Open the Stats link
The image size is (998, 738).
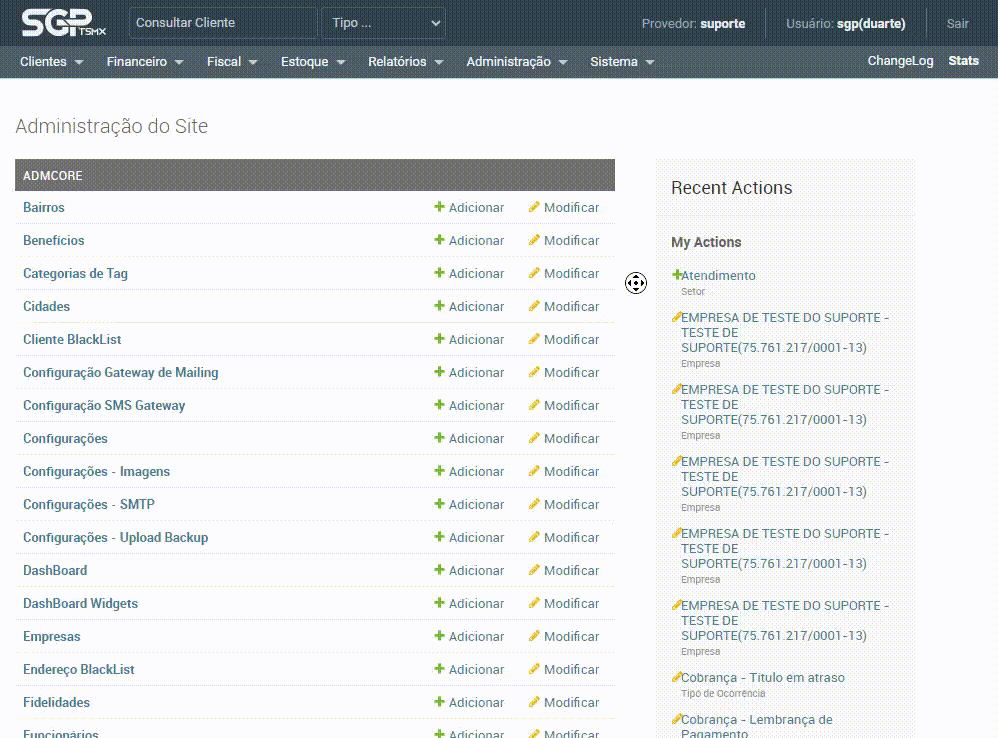coord(963,61)
